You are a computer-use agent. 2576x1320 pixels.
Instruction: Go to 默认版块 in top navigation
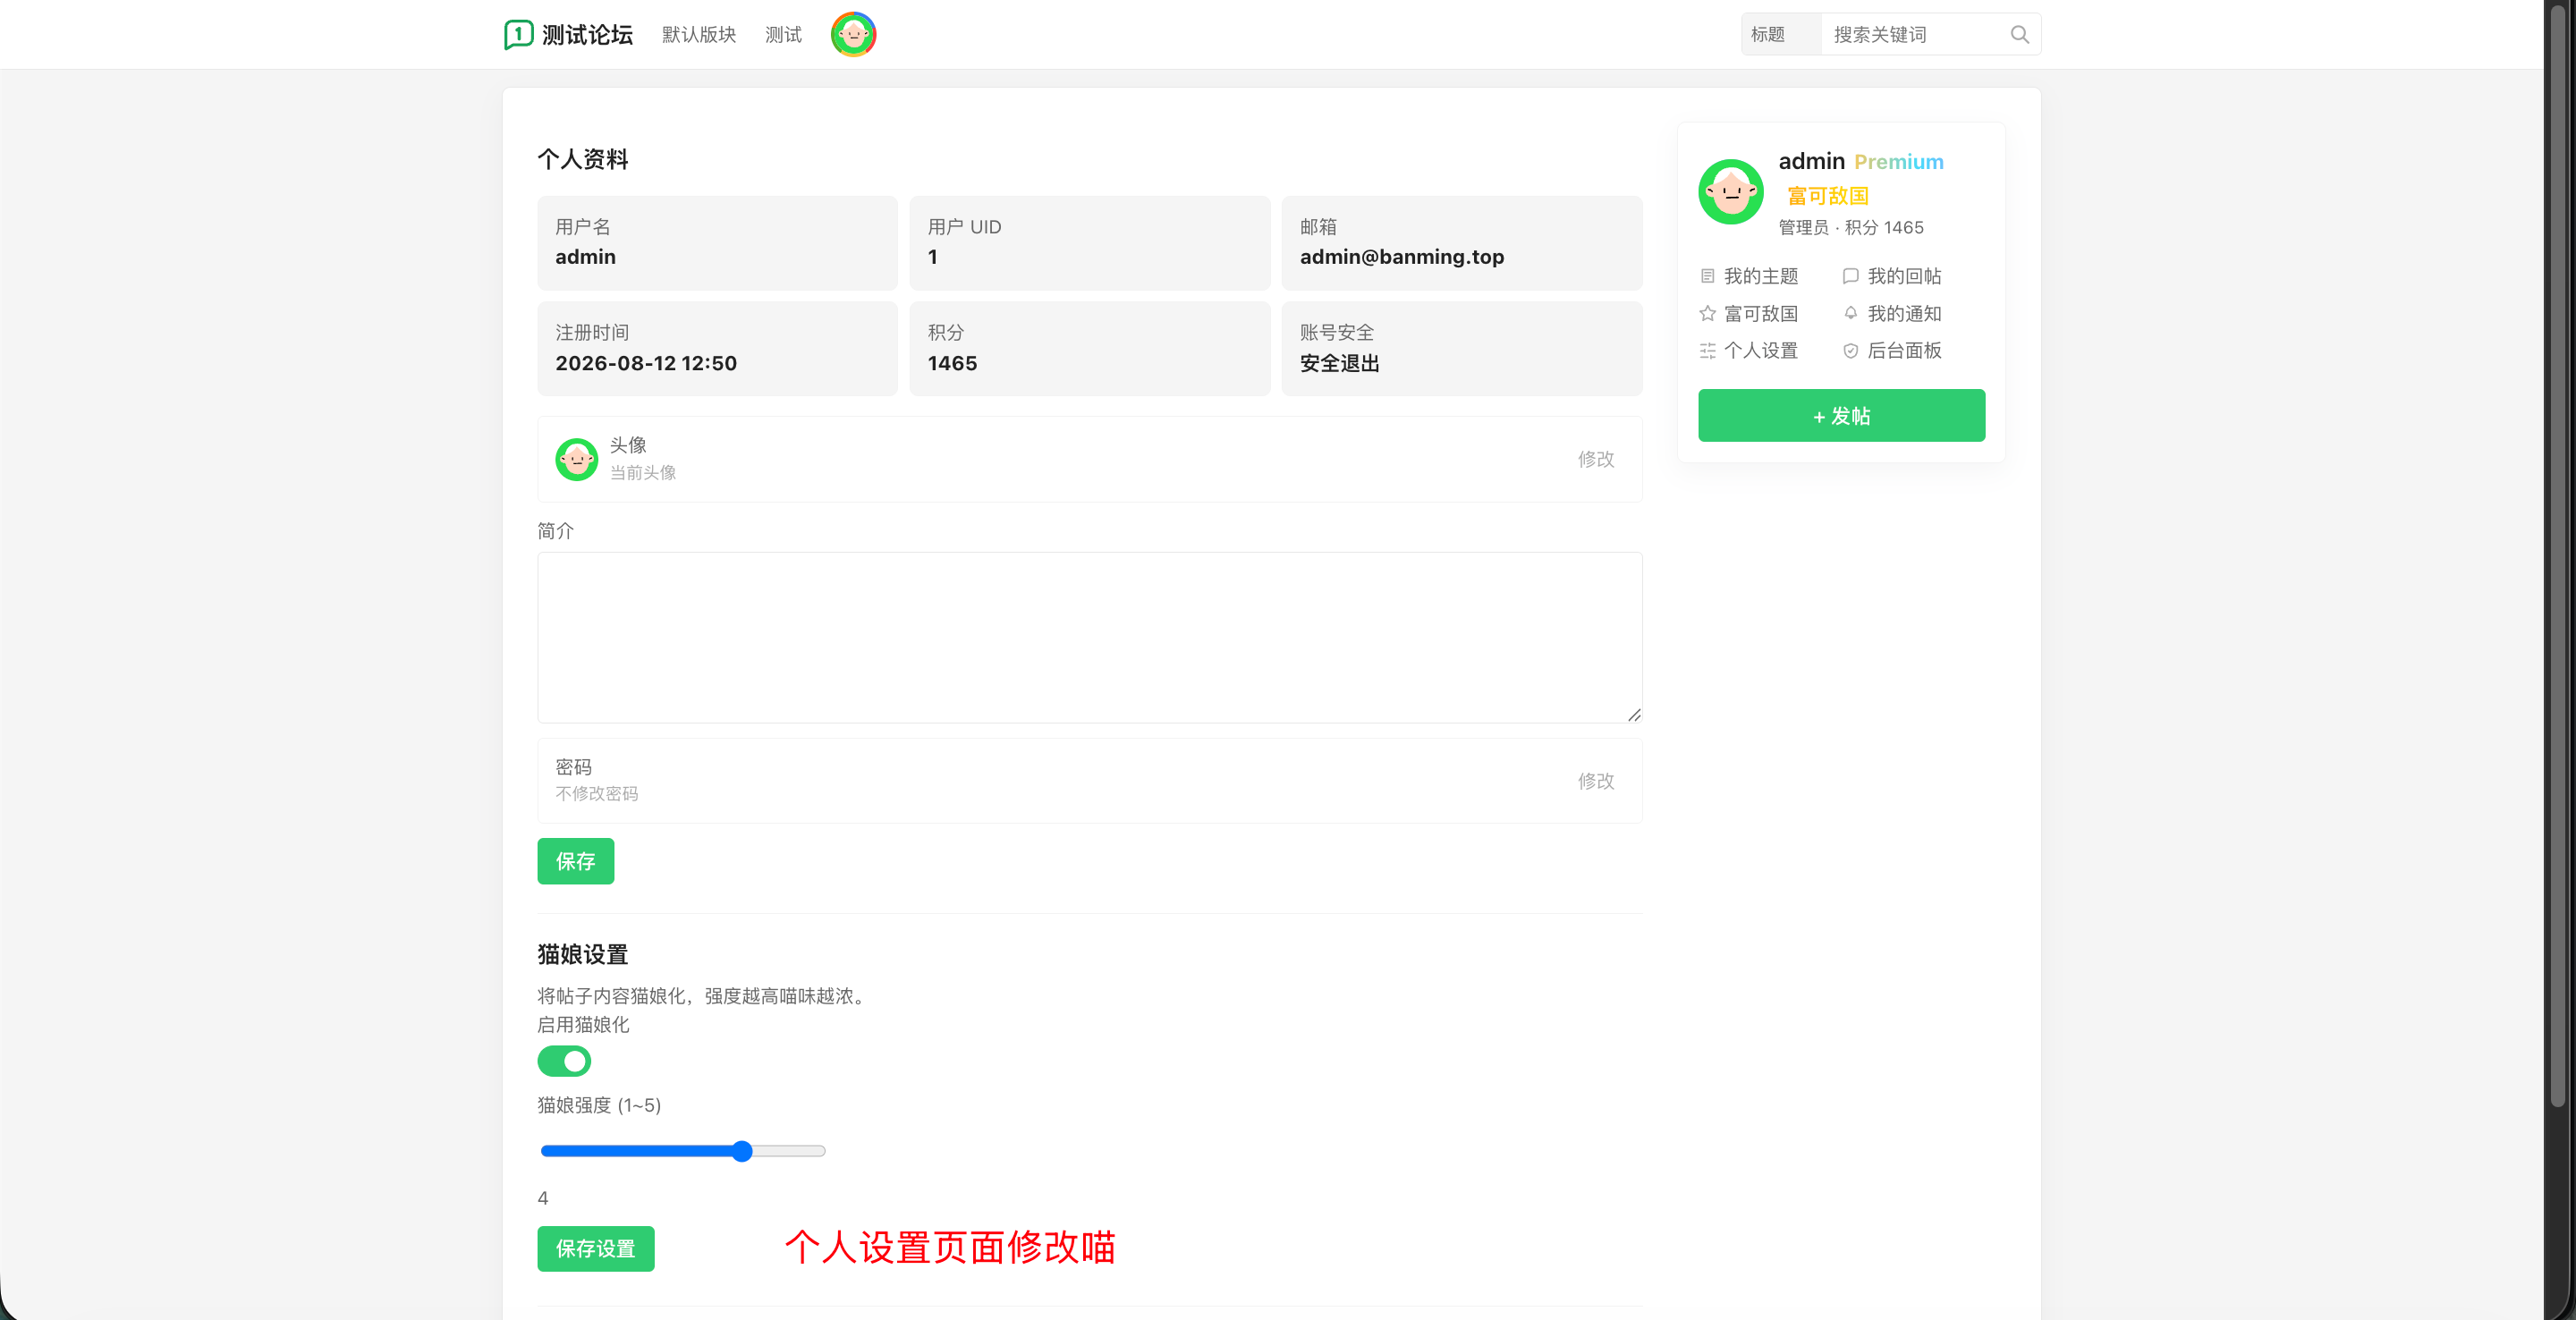pyautogui.click(x=699, y=35)
